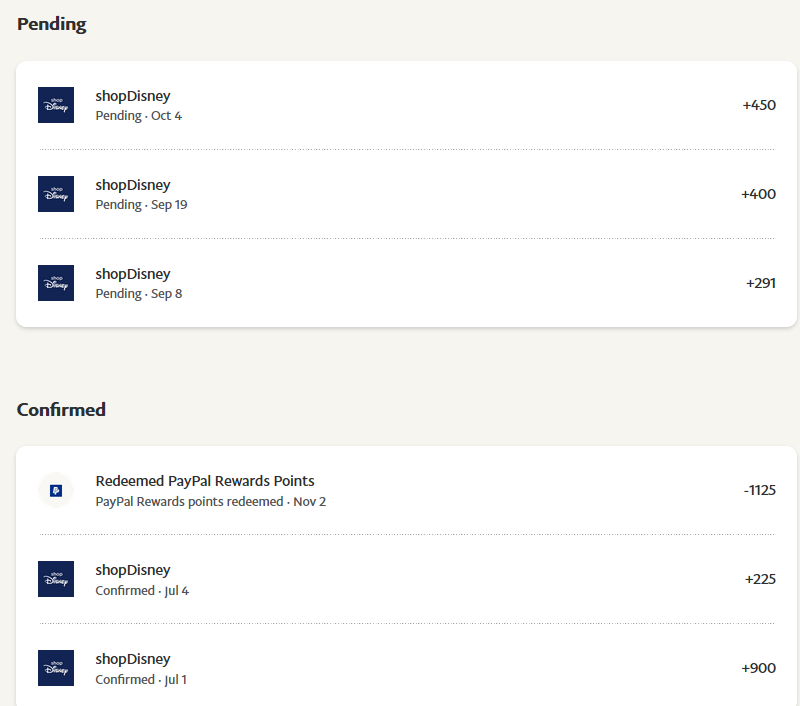Click the Confirmed section heading

point(61,409)
